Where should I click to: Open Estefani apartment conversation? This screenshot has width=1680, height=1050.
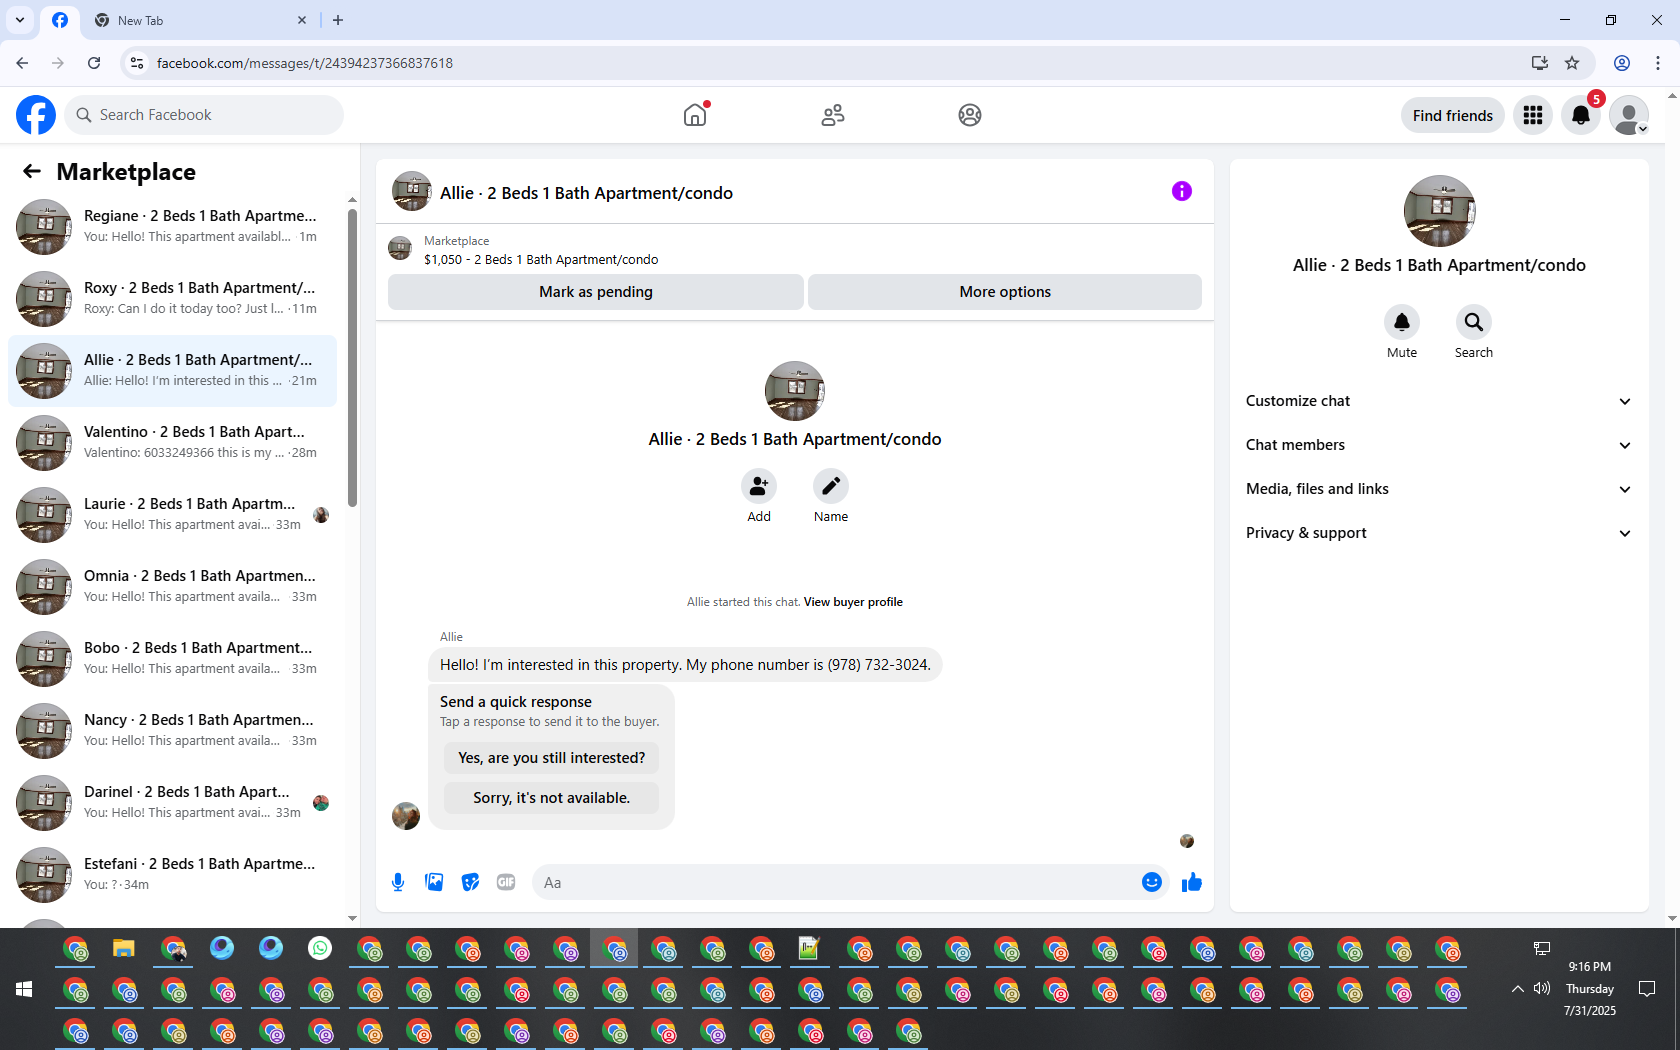tap(172, 874)
